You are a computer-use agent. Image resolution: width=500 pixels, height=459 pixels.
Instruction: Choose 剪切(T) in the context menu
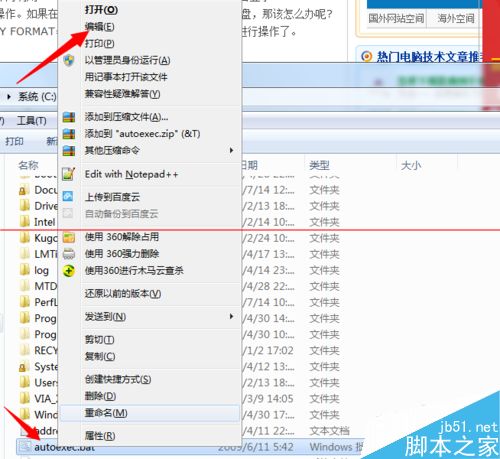pyautogui.click(x=99, y=340)
